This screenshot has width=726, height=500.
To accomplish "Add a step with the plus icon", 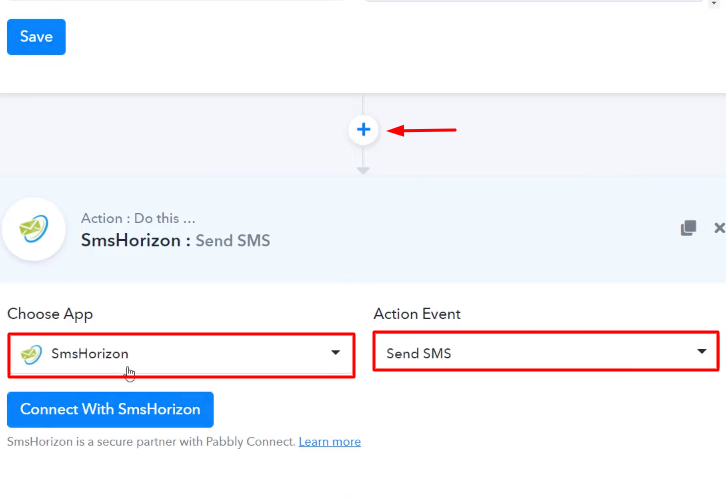I will [x=363, y=130].
